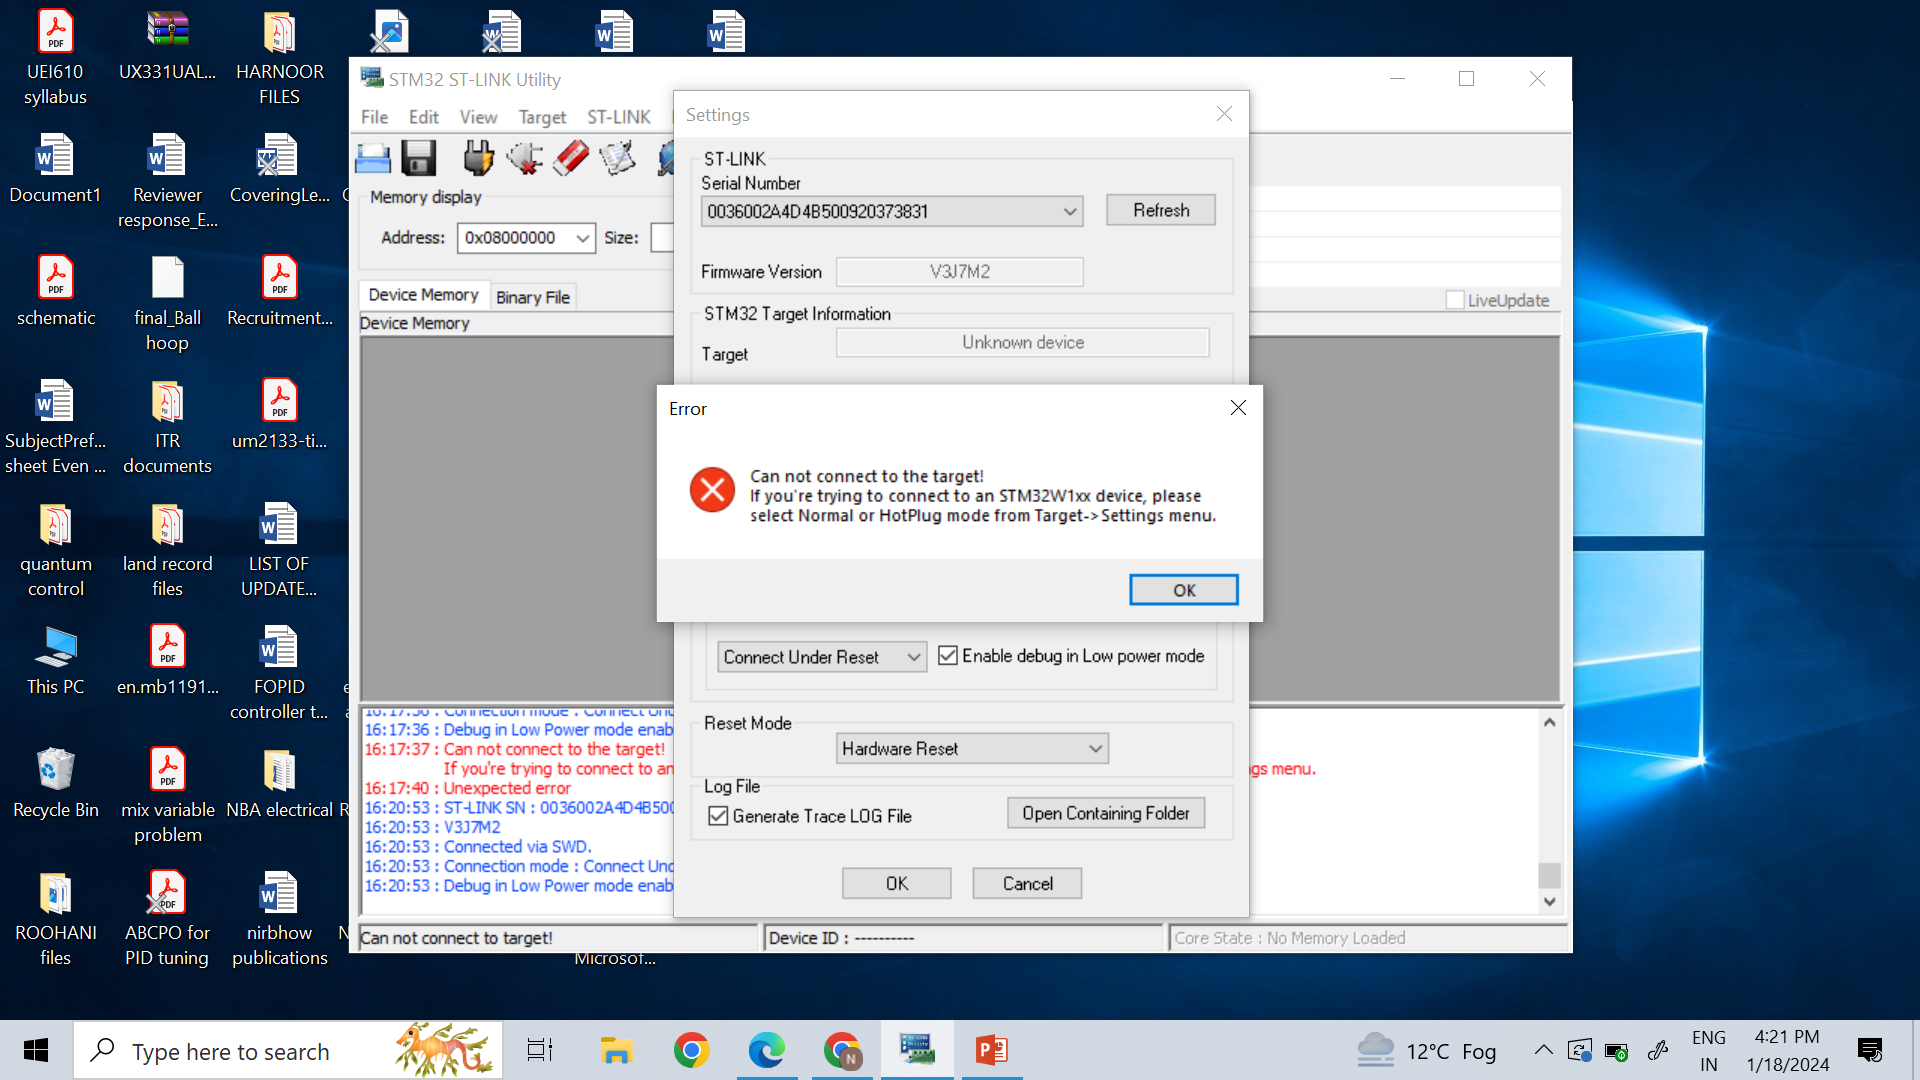Click the Open file toolbar icon
The width and height of the screenshot is (1920, 1080).
[x=373, y=159]
